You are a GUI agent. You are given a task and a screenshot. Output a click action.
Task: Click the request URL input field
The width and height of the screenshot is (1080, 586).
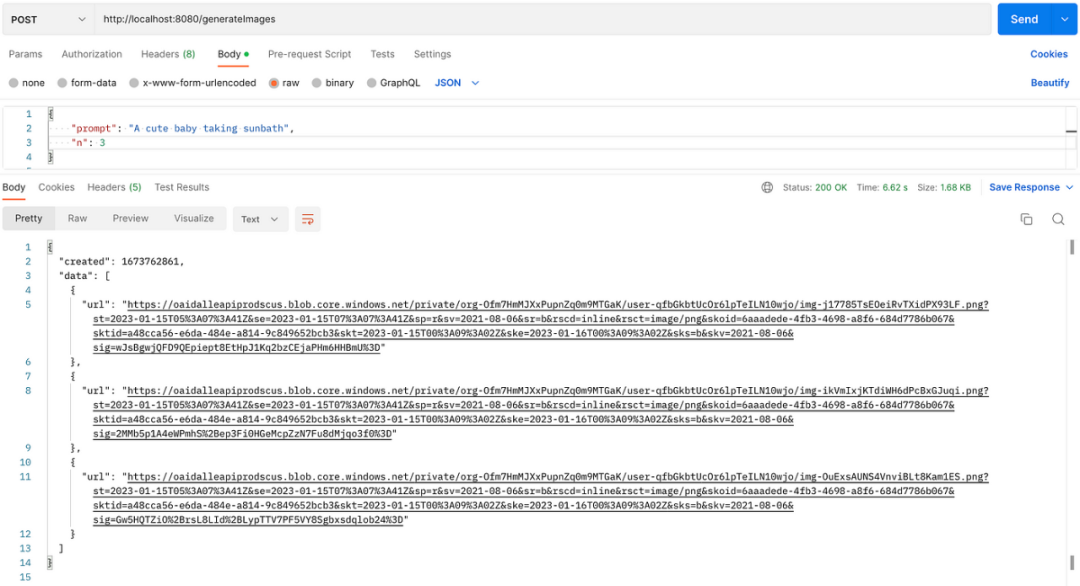coord(543,19)
